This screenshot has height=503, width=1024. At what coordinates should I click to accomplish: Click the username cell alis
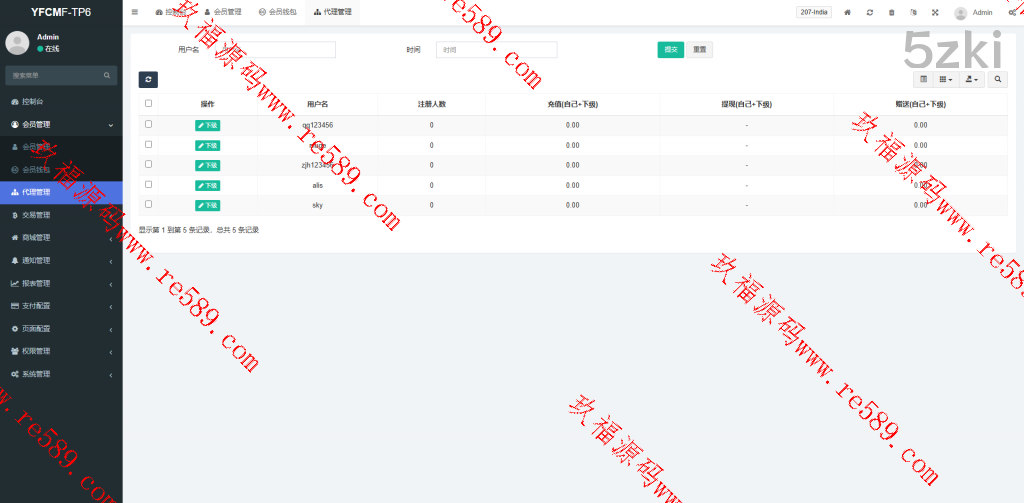(x=317, y=186)
